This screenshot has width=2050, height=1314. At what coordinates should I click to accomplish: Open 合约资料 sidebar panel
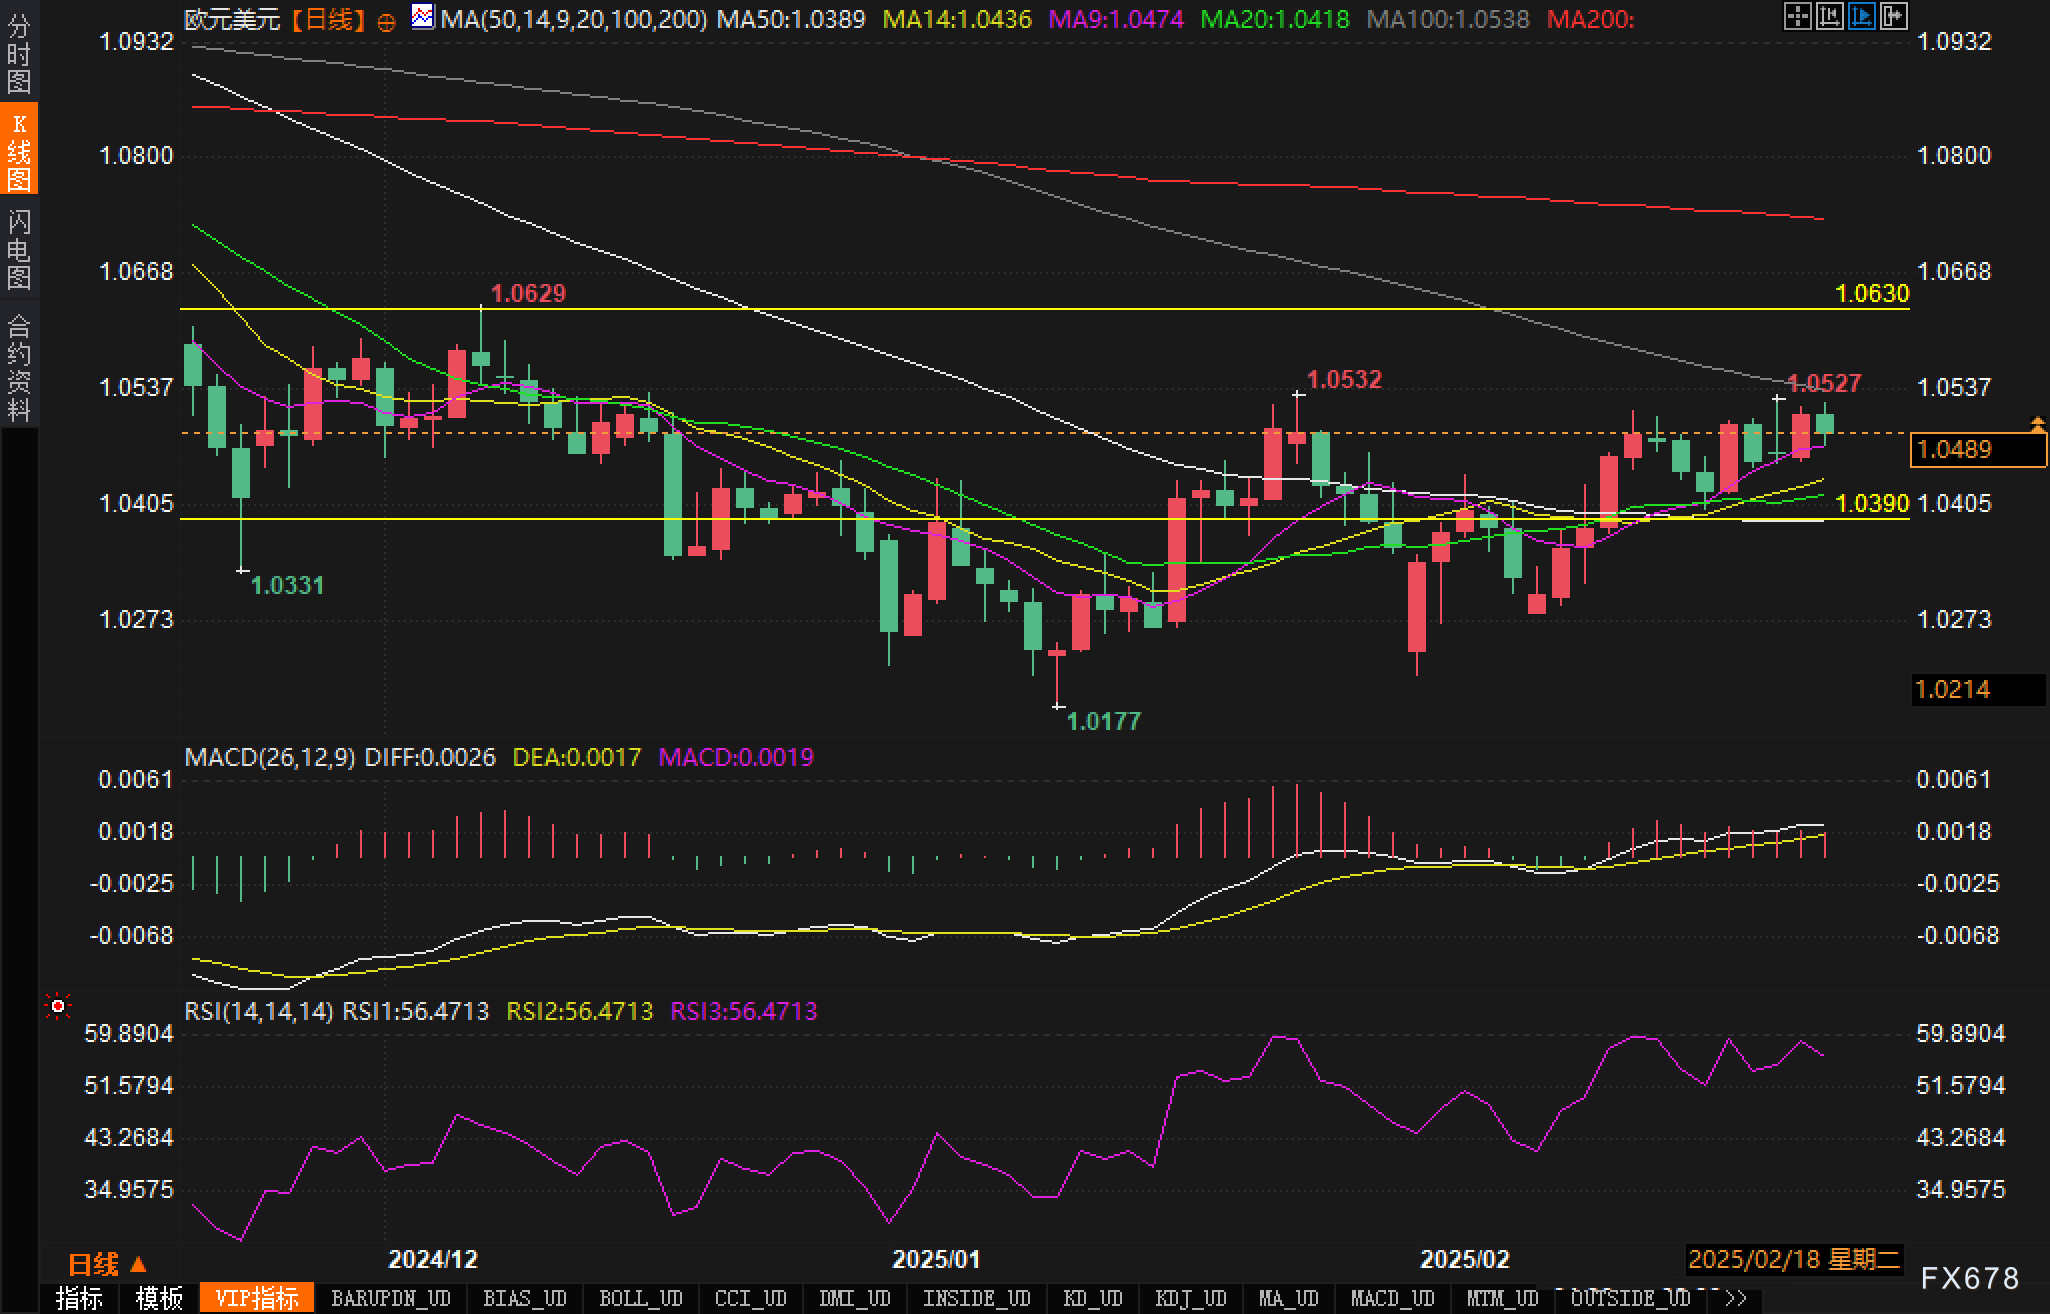[x=19, y=367]
